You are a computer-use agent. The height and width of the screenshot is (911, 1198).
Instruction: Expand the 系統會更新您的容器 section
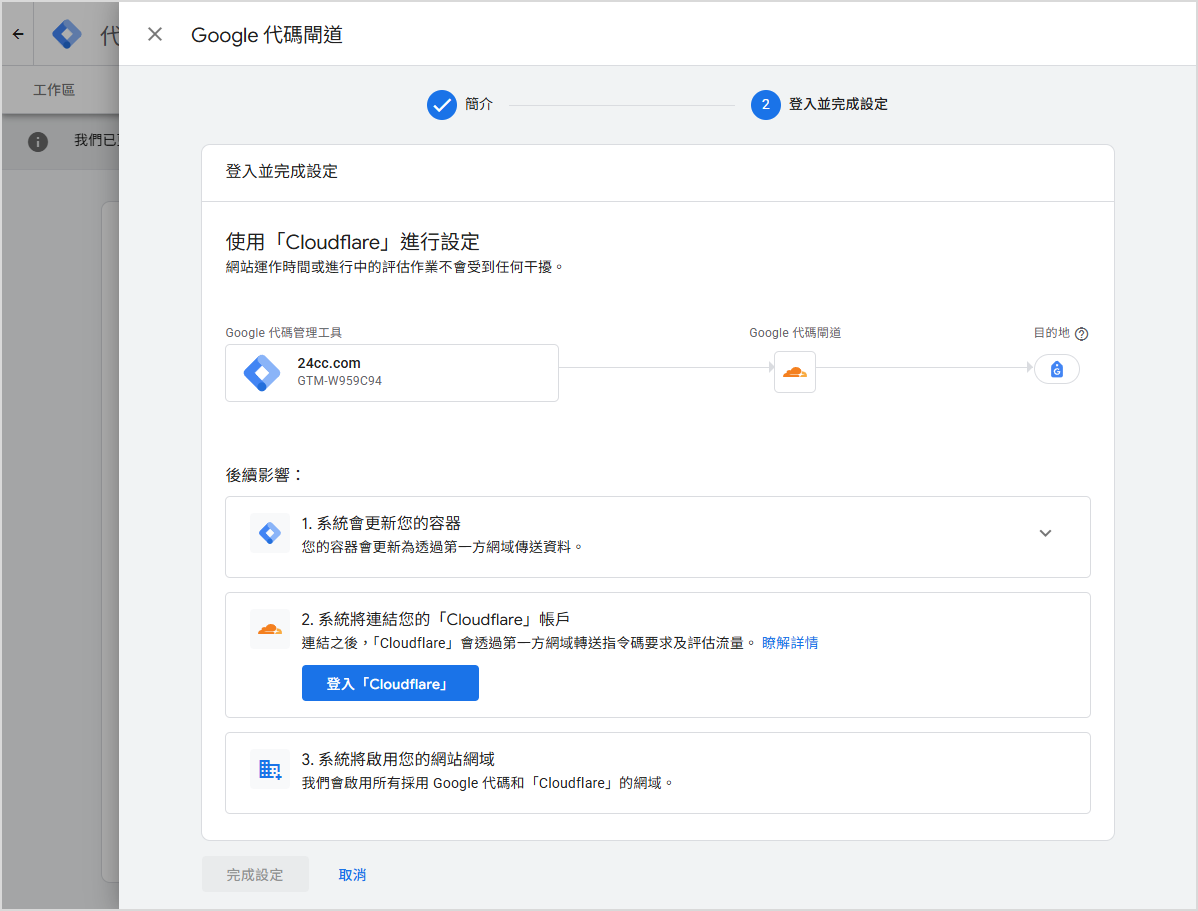(x=1045, y=533)
